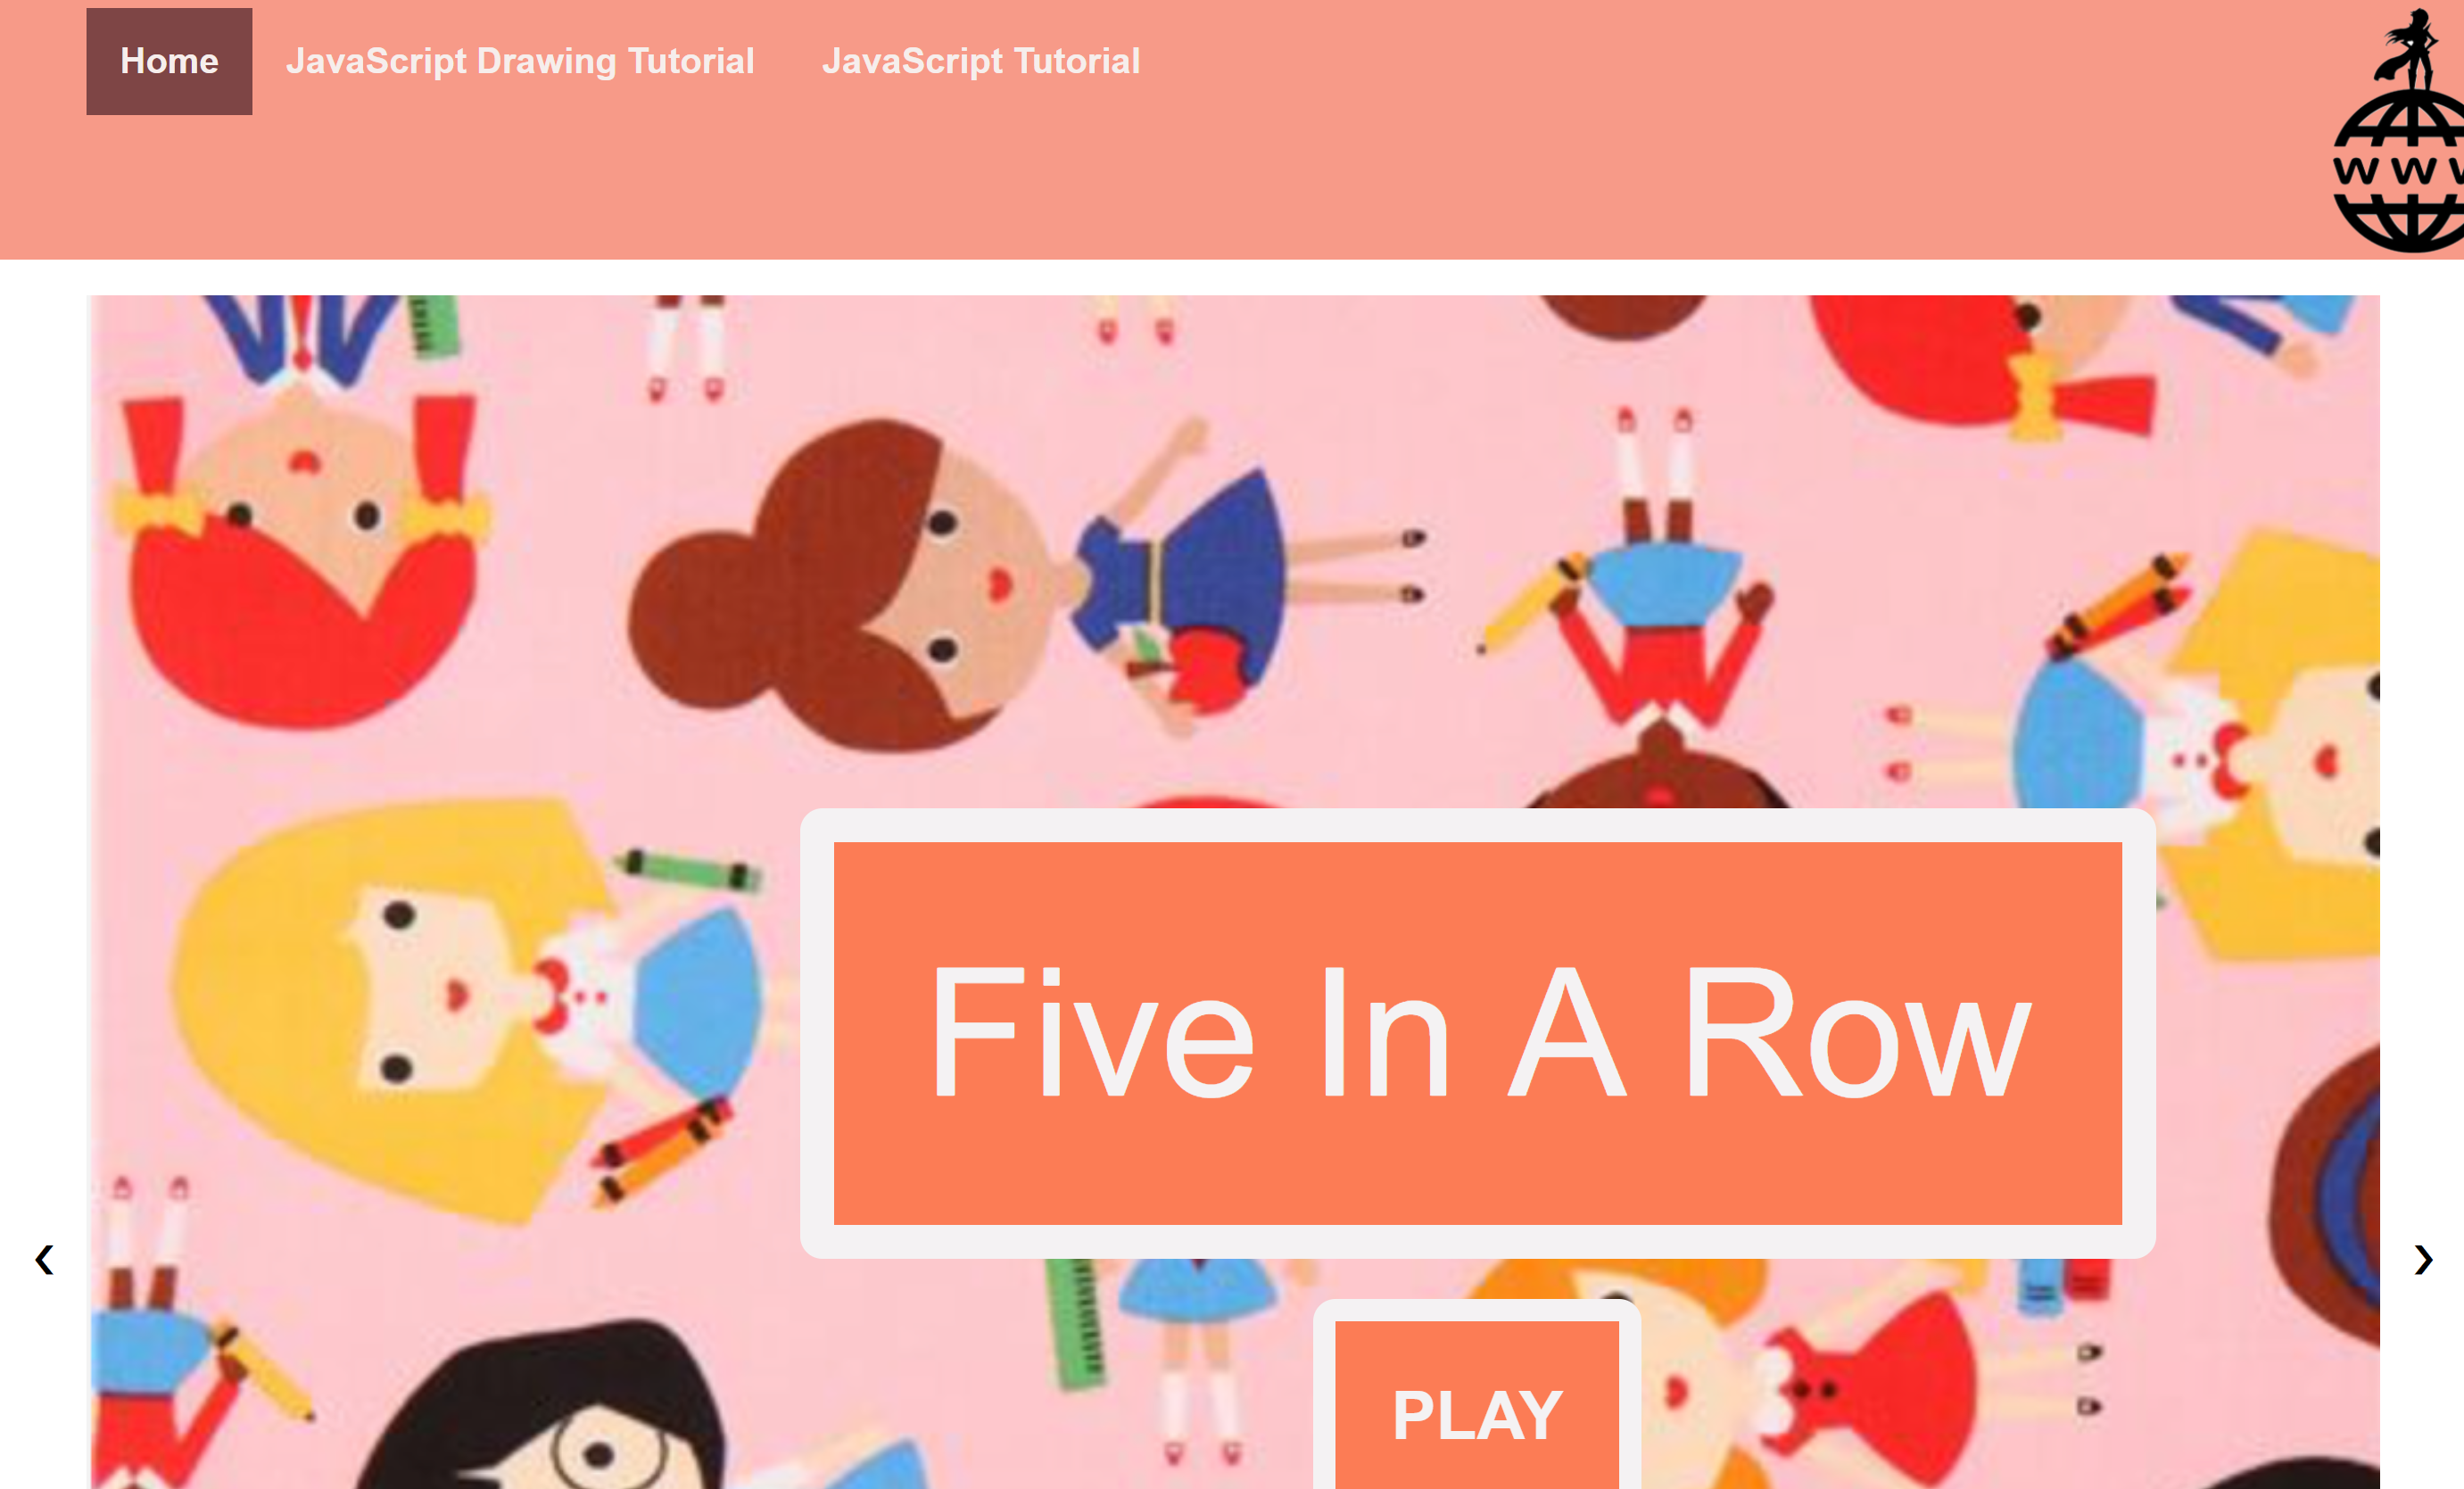Go to JavaScript Drawing Tutorial page

pyautogui.click(x=520, y=61)
